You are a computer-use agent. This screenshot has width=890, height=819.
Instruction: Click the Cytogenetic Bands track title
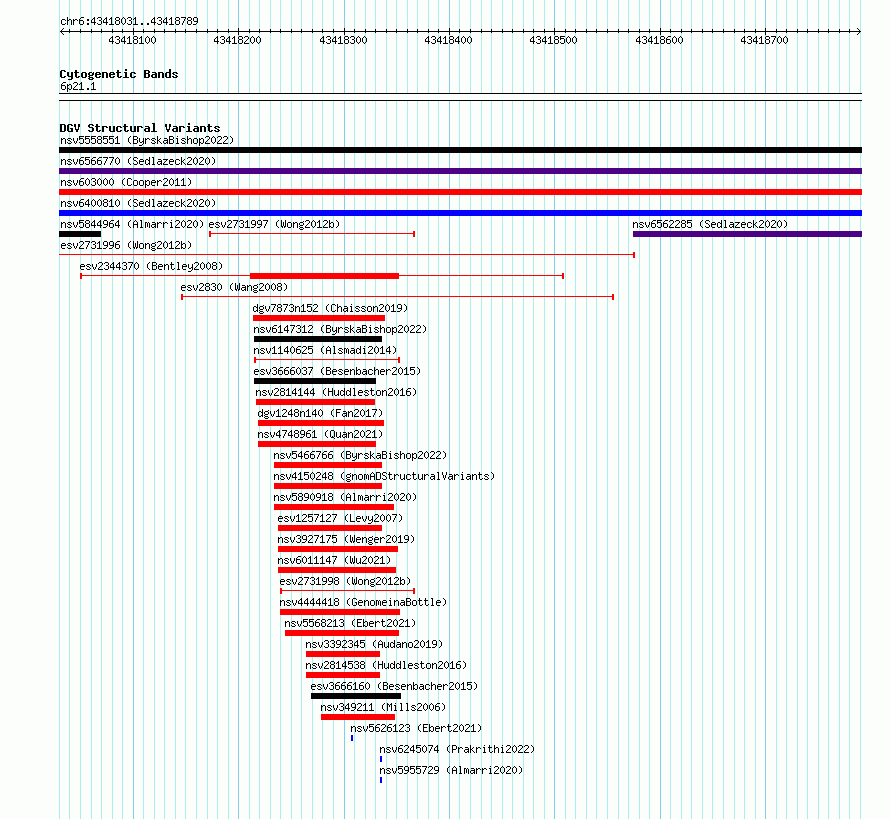pos(119,74)
